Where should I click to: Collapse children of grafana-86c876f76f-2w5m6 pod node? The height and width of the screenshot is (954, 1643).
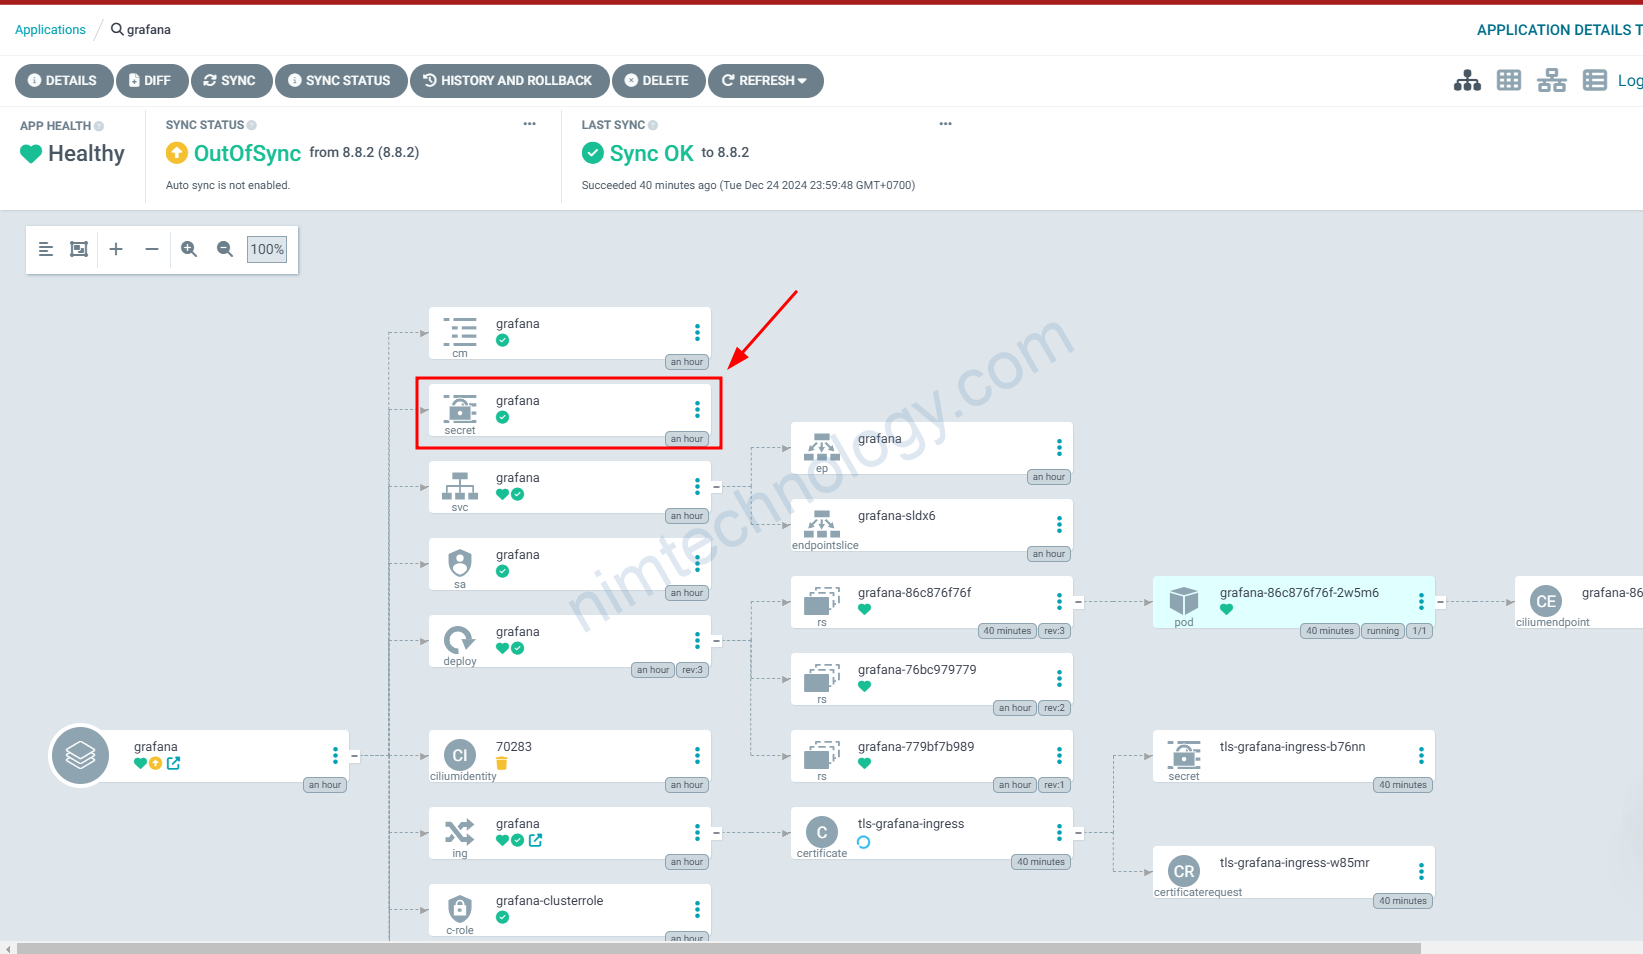(x=1441, y=602)
